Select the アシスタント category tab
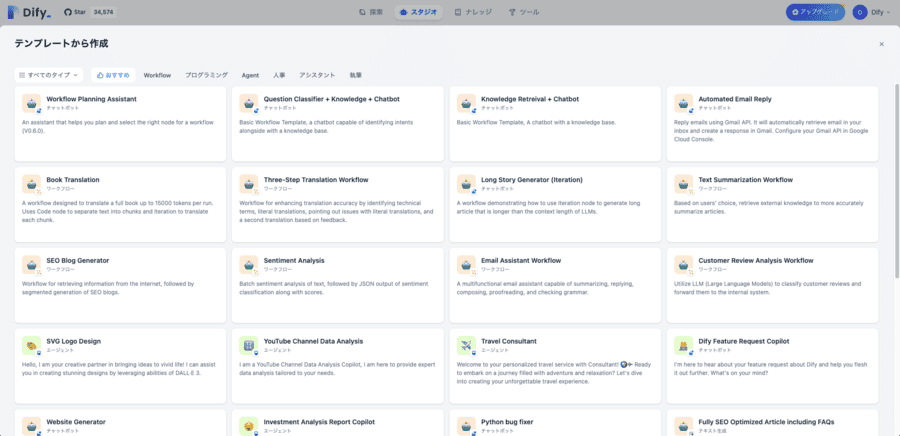This screenshot has width=900, height=436. tap(317, 75)
